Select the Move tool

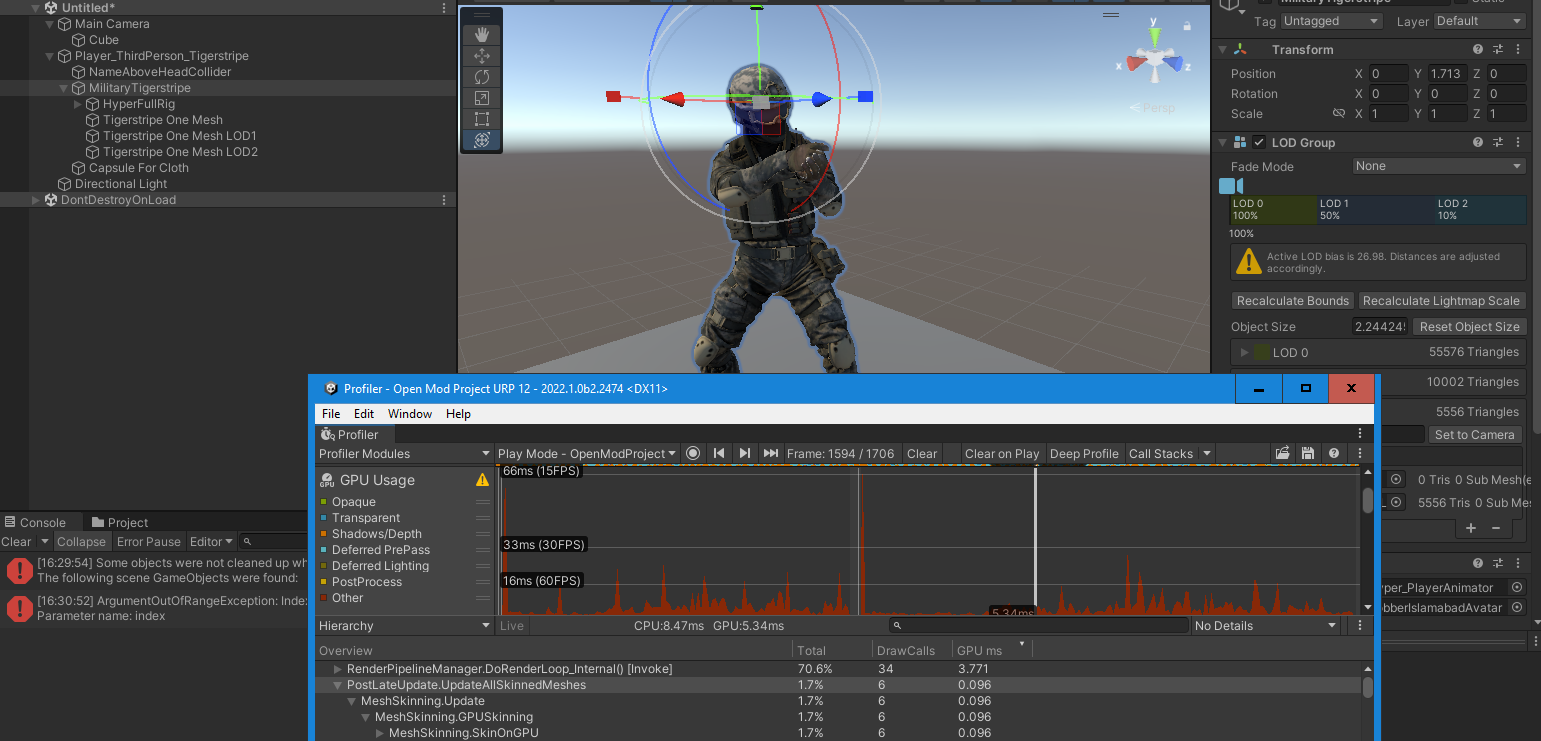[481, 56]
